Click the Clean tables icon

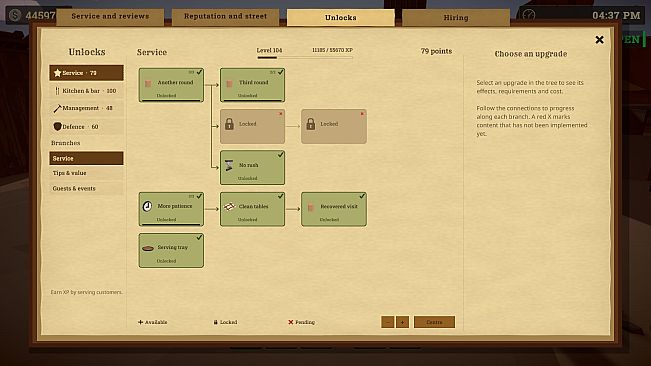click(x=229, y=207)
